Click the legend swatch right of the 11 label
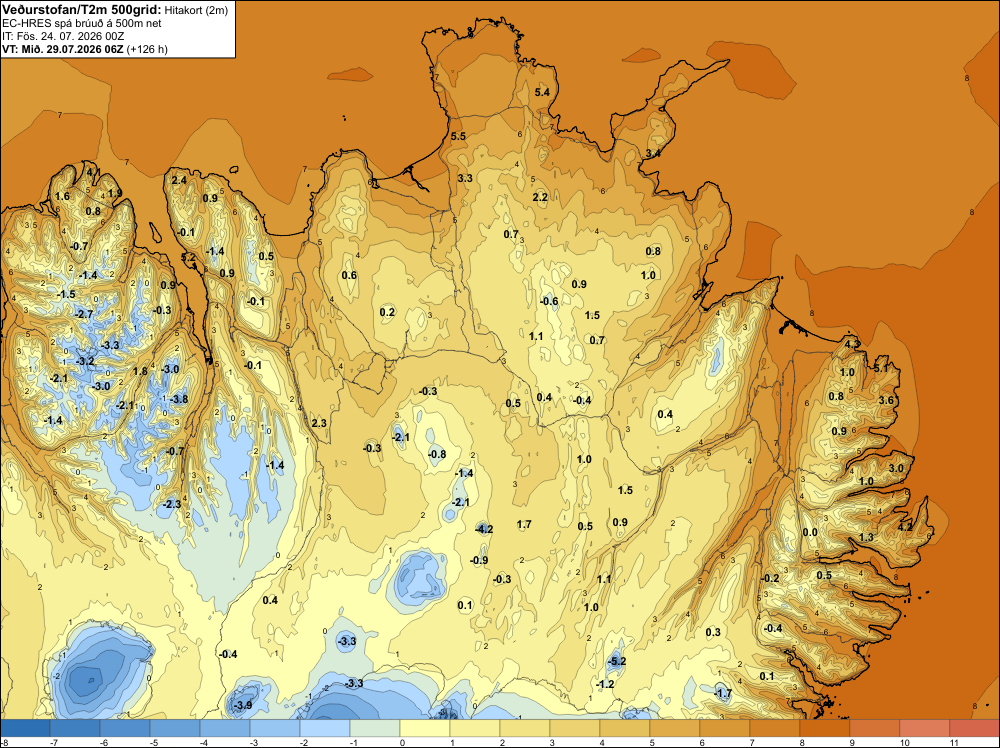The height and width of the screenshot is (748, 1000). pyautogui.click(x=974, y=728)
